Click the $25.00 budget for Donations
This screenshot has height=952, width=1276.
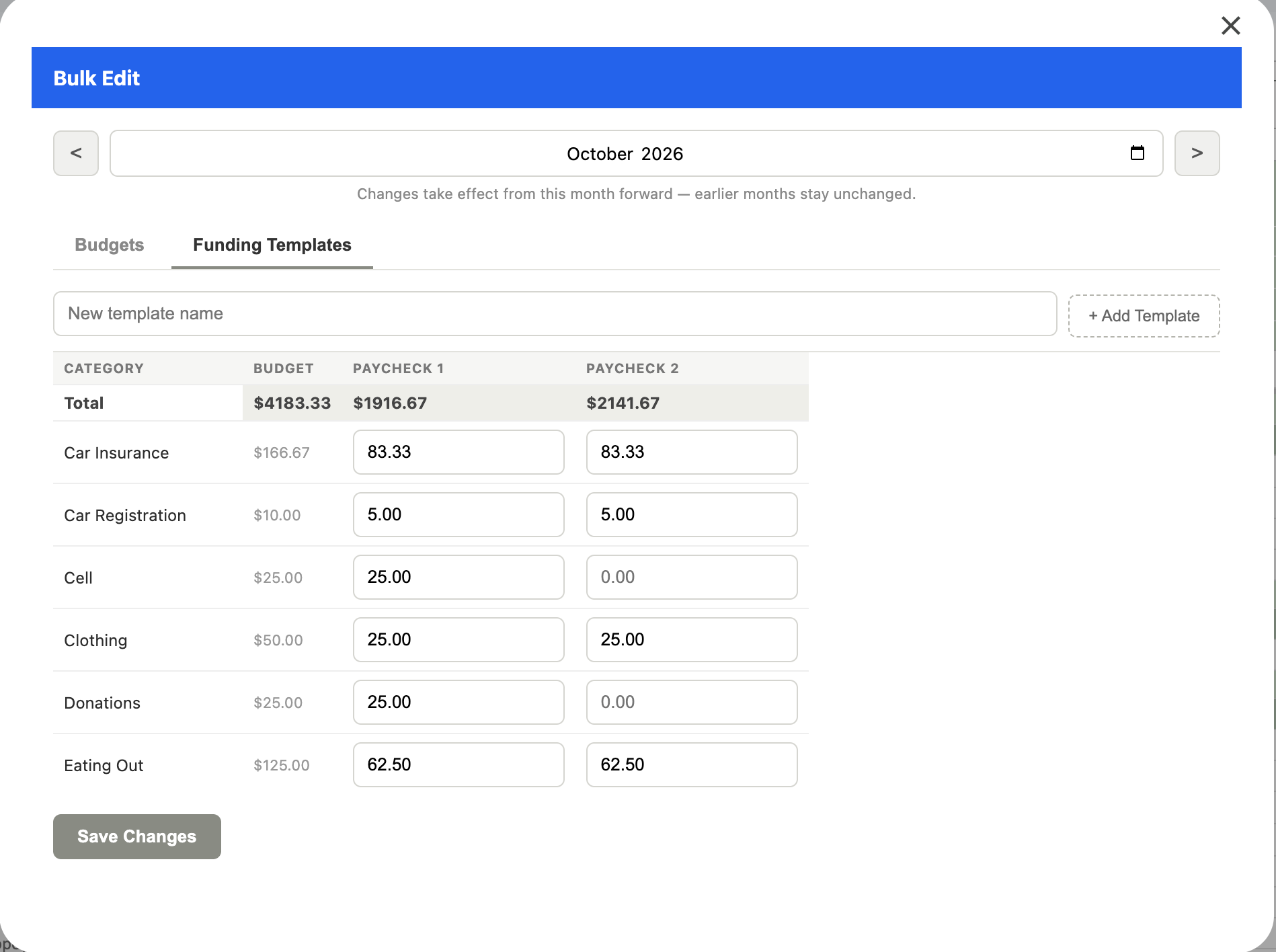(x=278, y=703)
